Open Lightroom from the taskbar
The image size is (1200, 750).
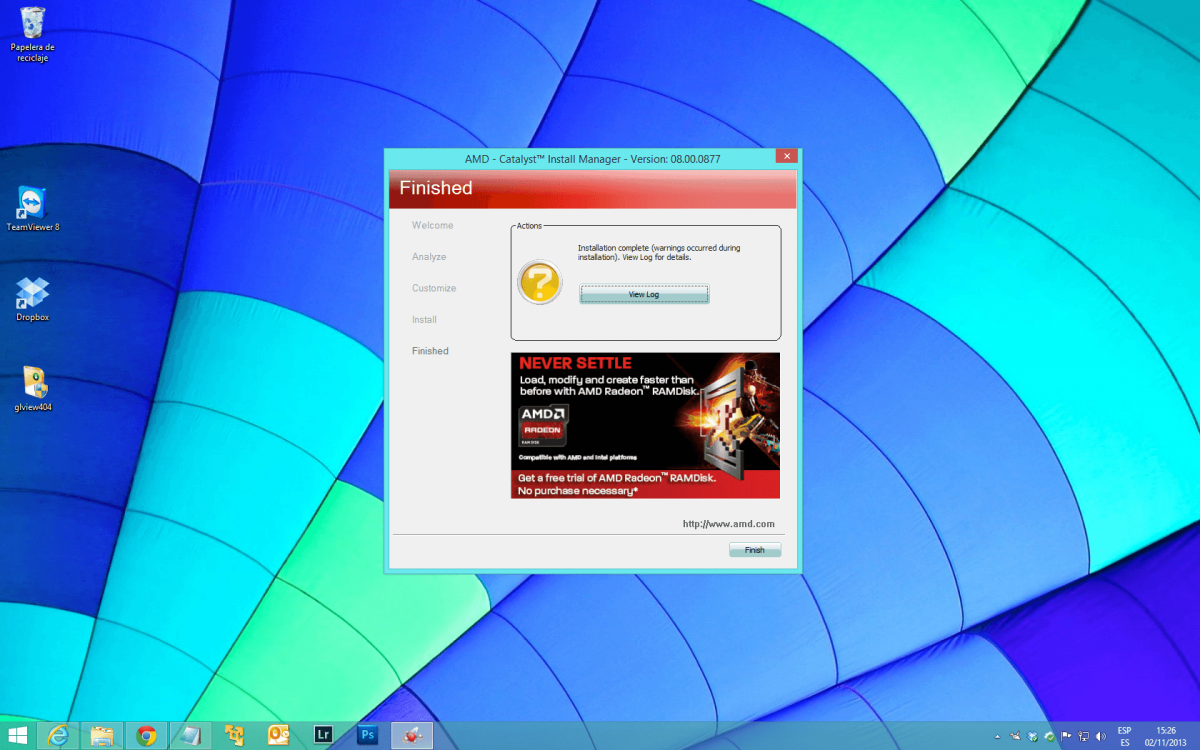click(322, 735)
